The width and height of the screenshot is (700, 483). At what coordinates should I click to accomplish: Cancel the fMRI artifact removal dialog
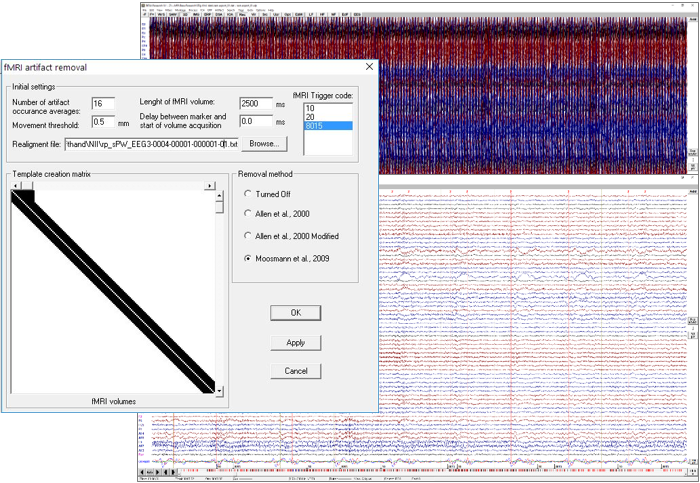pos(296,371)
